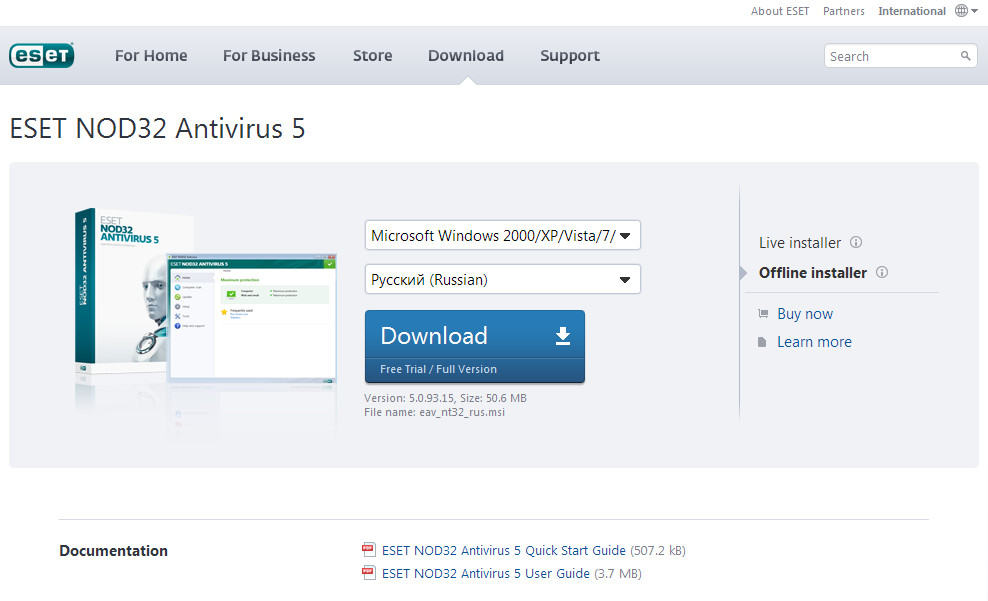This screenshot has width=988, height=601.
Task: Click the file name eav_nt32_rus.msi text
Action: pyautogui.click(x=462, y=412)
